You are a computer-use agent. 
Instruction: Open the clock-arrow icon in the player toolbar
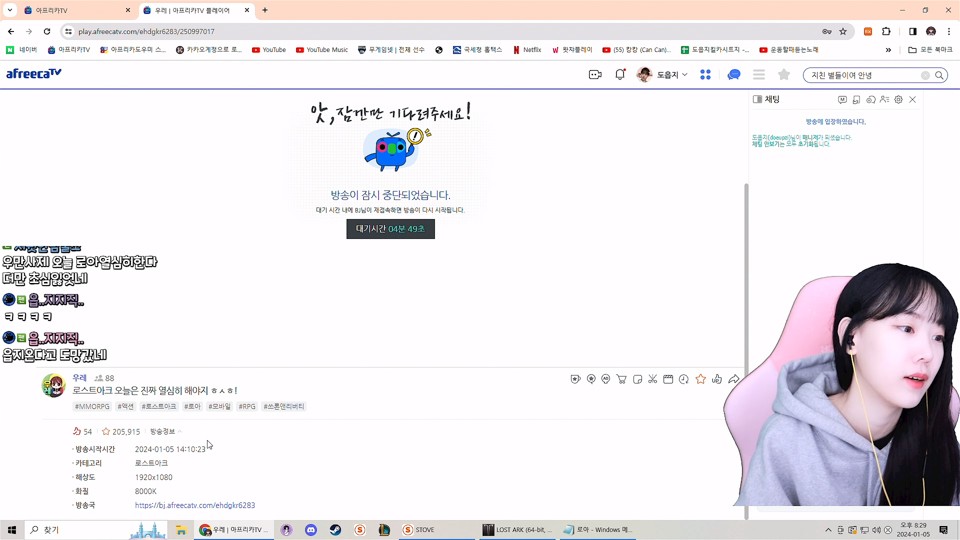point(684,380)
